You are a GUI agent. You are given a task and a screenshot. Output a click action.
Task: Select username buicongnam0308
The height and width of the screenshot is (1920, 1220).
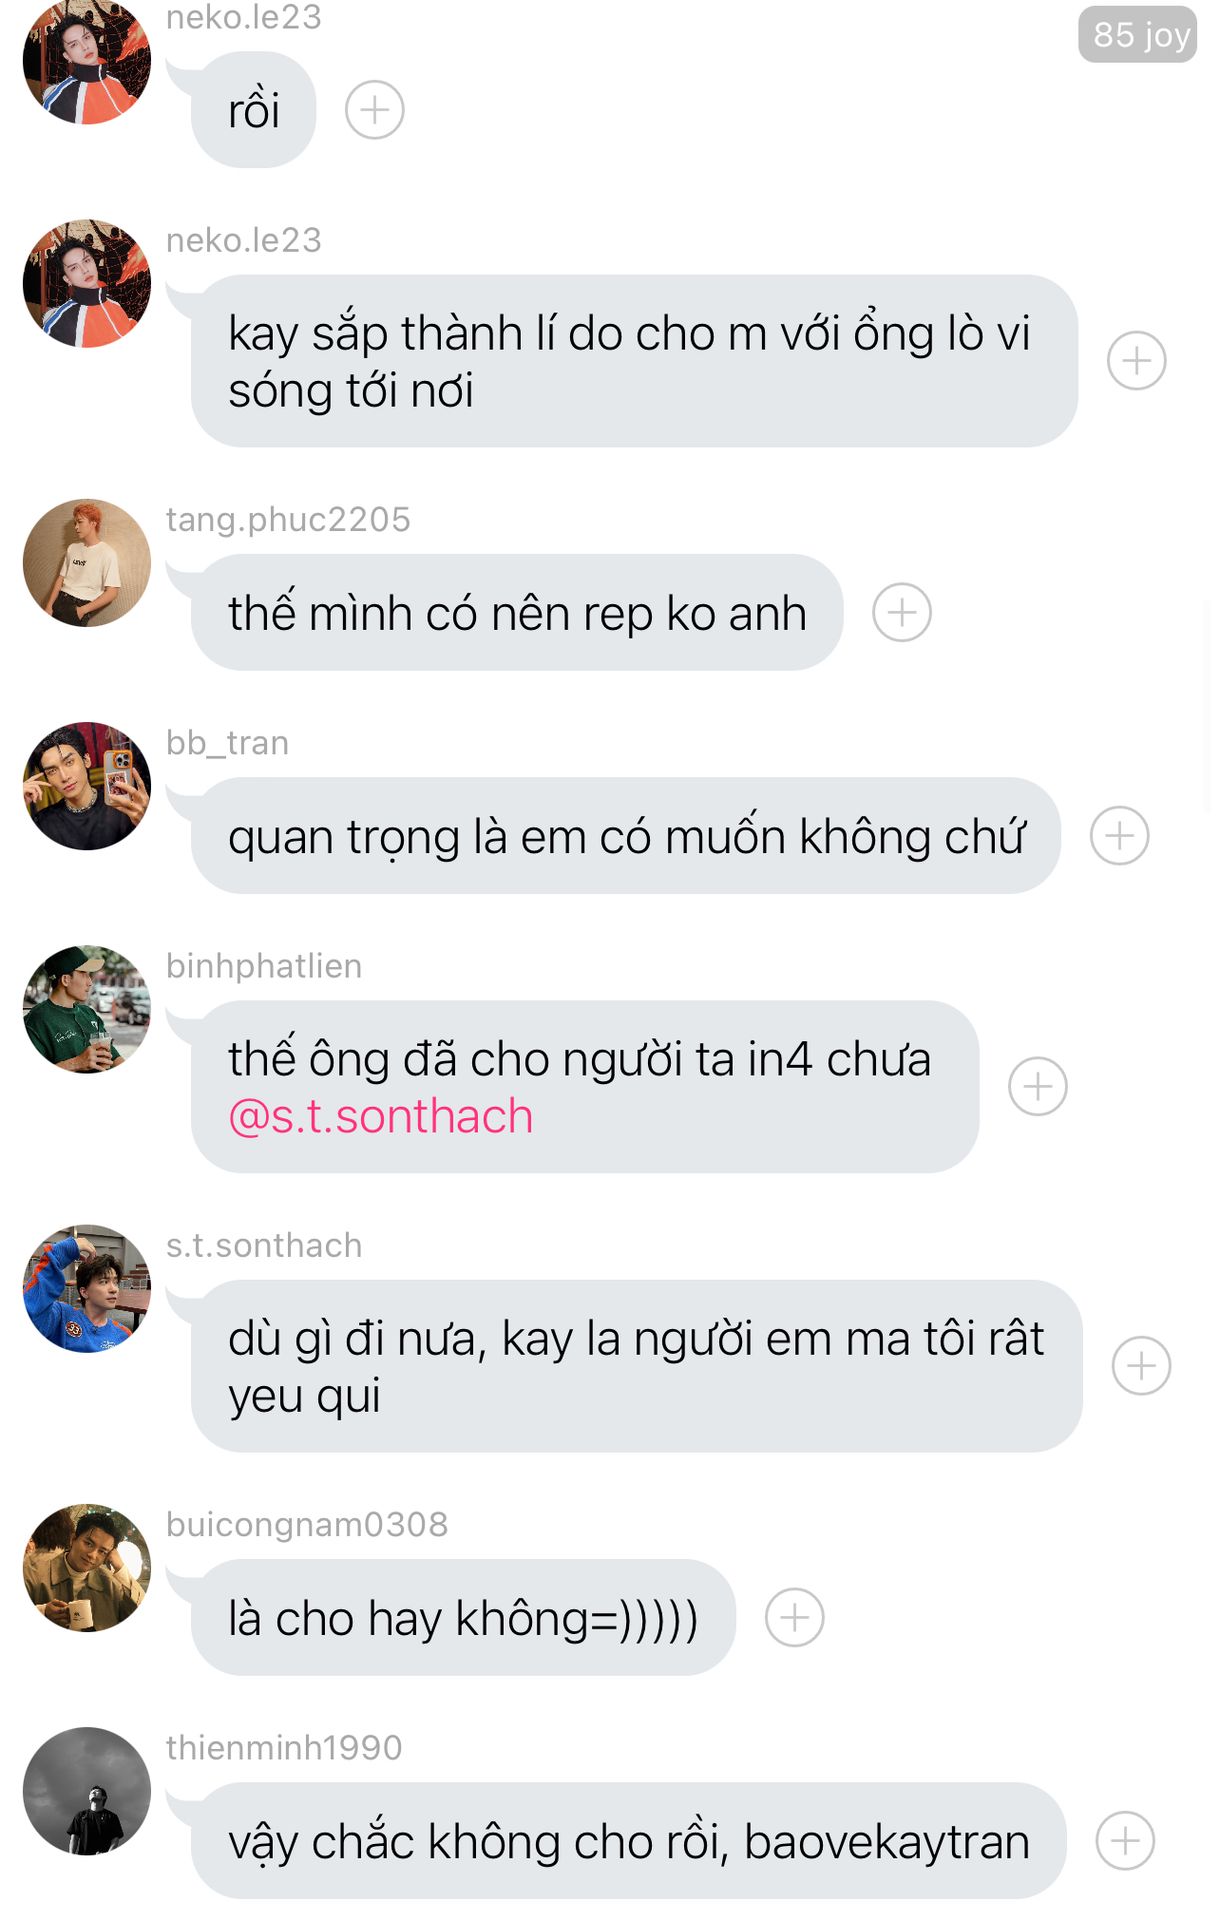point(307,1524)
